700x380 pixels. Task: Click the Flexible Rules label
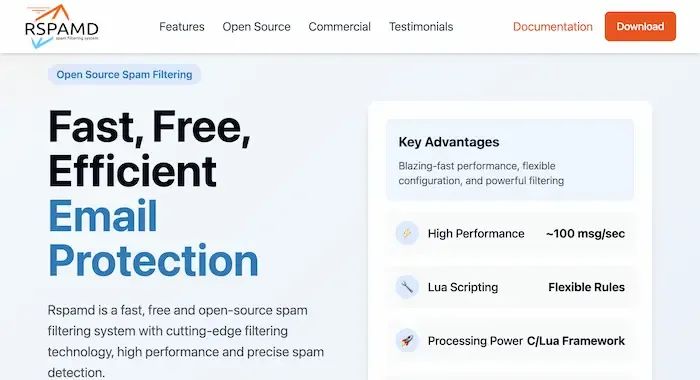point(587,287)
